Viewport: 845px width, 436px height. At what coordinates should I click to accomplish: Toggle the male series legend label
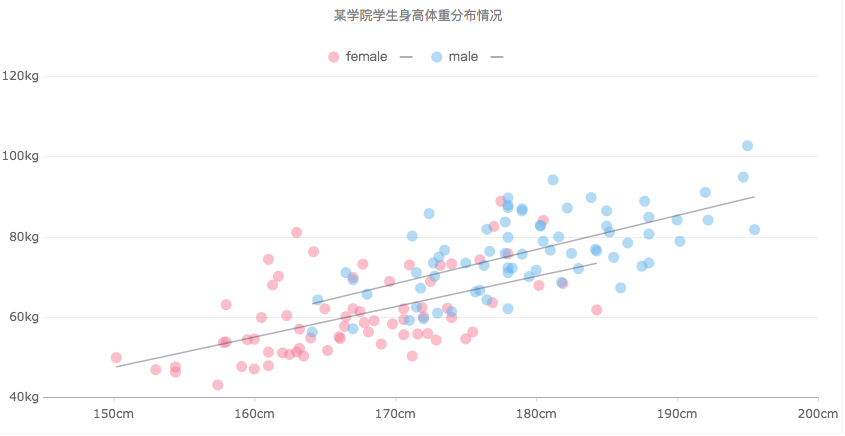point(464,57)
